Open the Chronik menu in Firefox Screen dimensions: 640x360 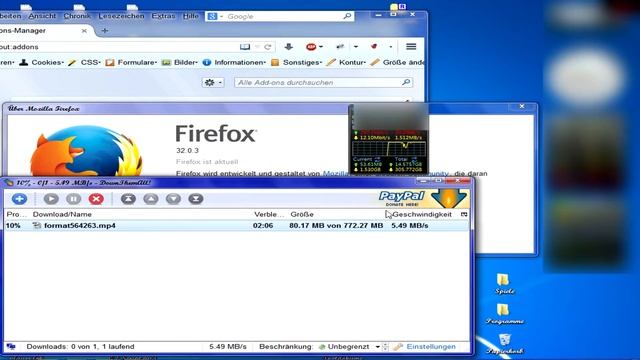tap(77, 16)
